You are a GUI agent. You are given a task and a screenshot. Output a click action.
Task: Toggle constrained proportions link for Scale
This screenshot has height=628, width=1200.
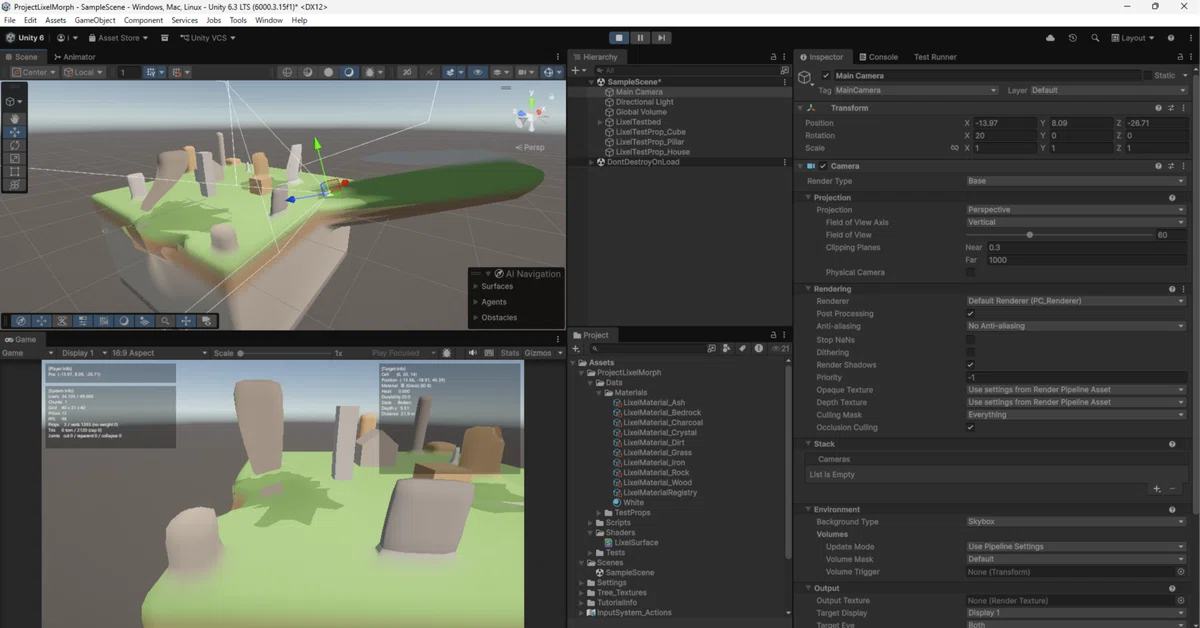954,148
